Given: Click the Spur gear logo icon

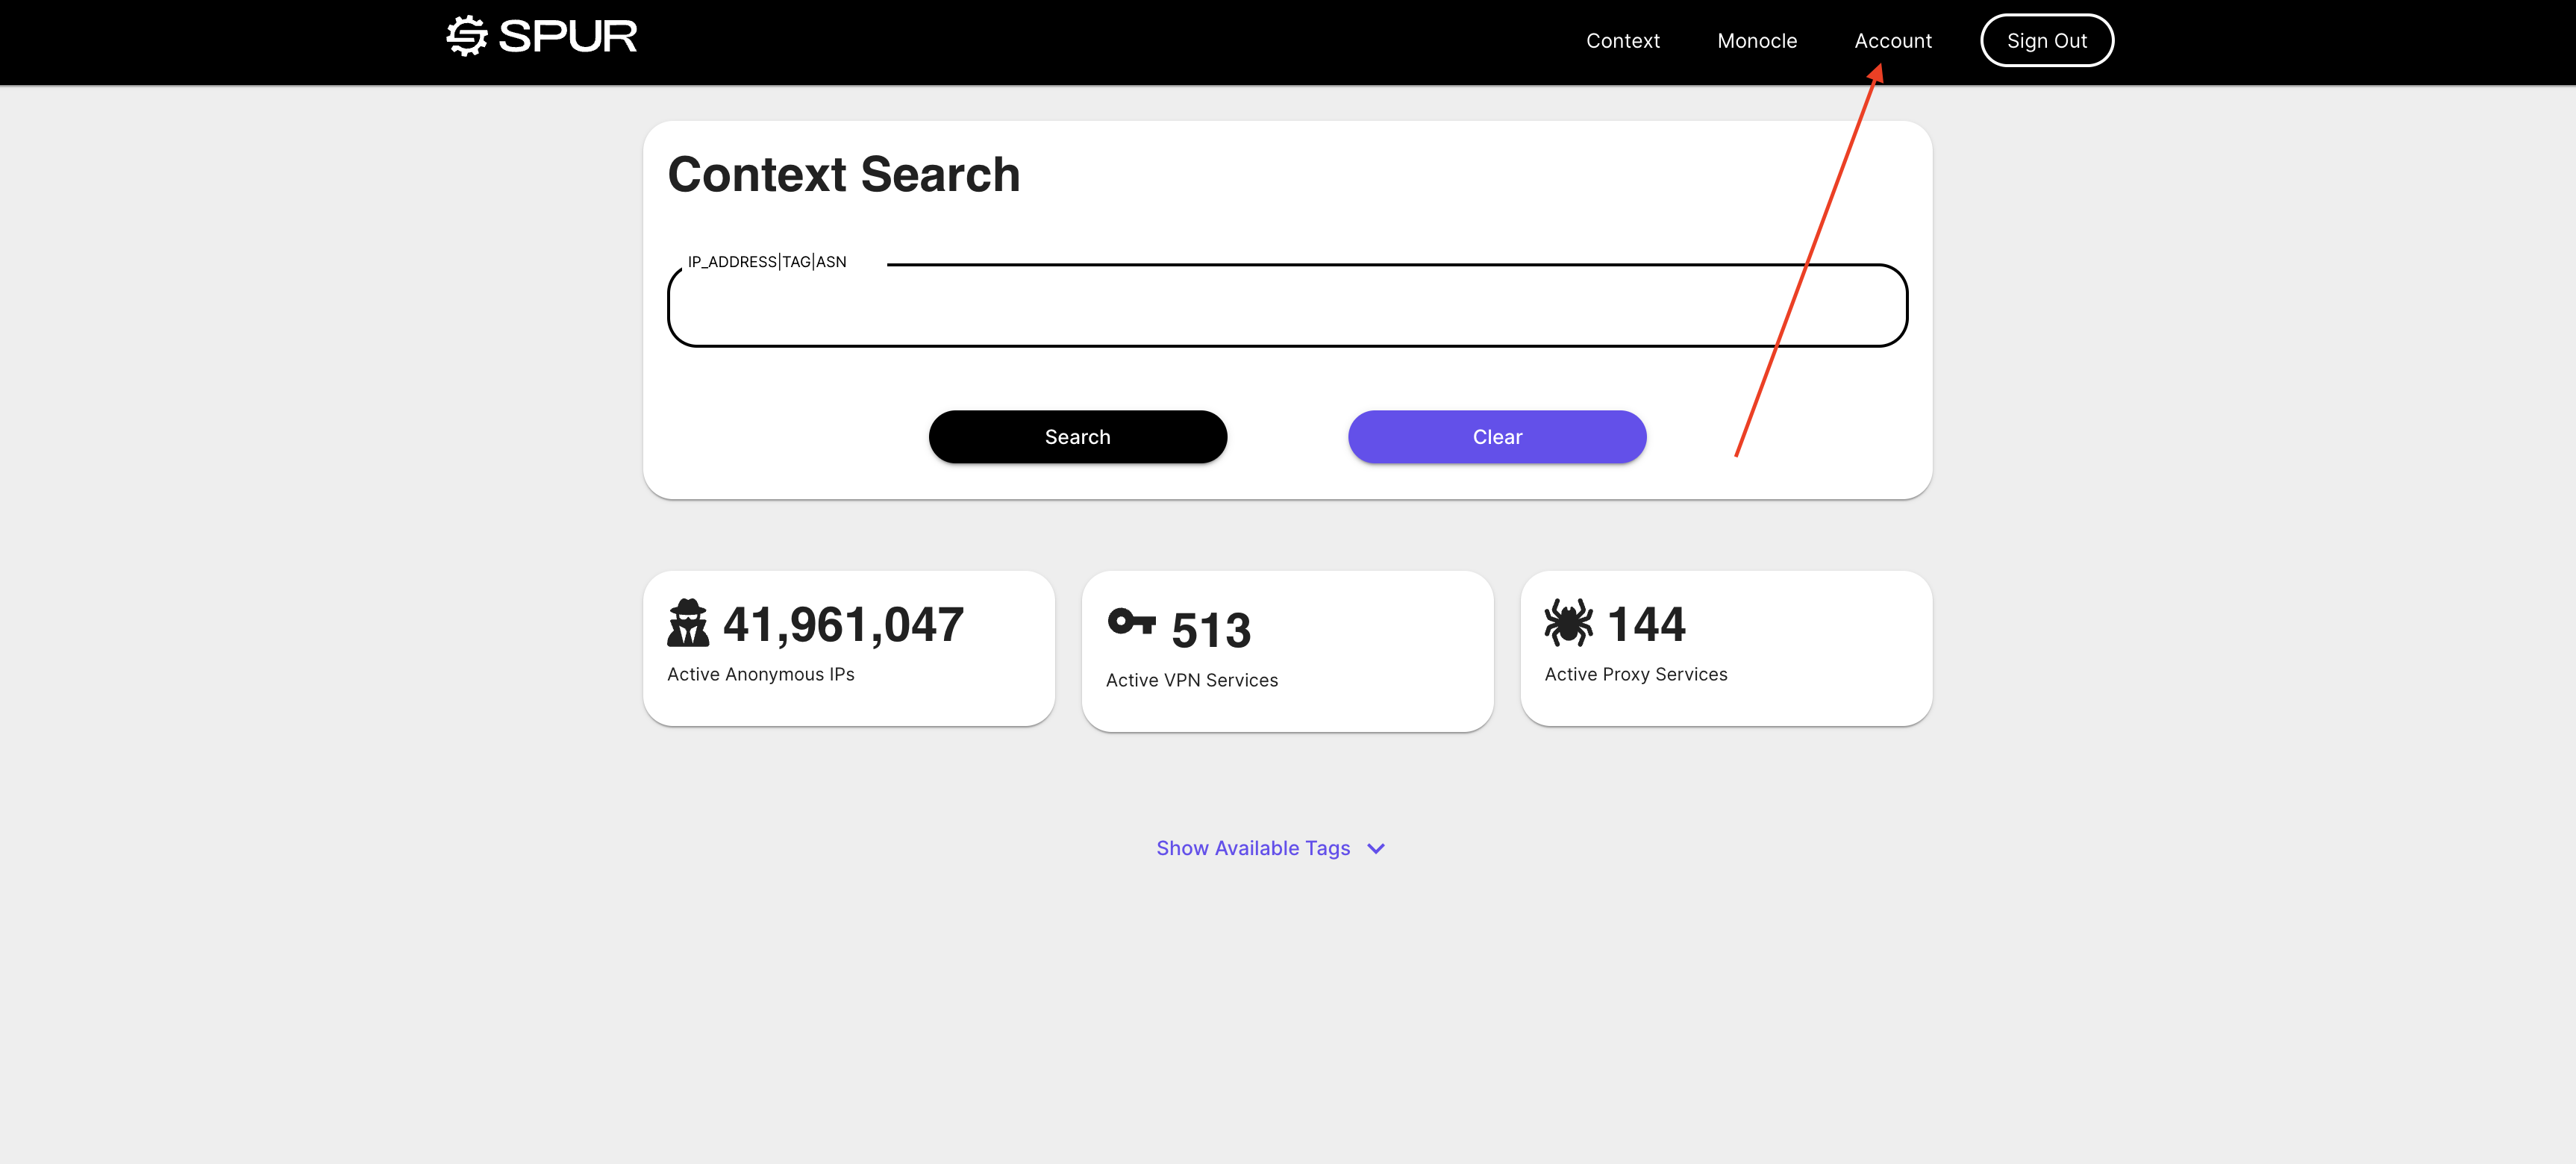Looking at the screenshot, I should pos(466,36).
